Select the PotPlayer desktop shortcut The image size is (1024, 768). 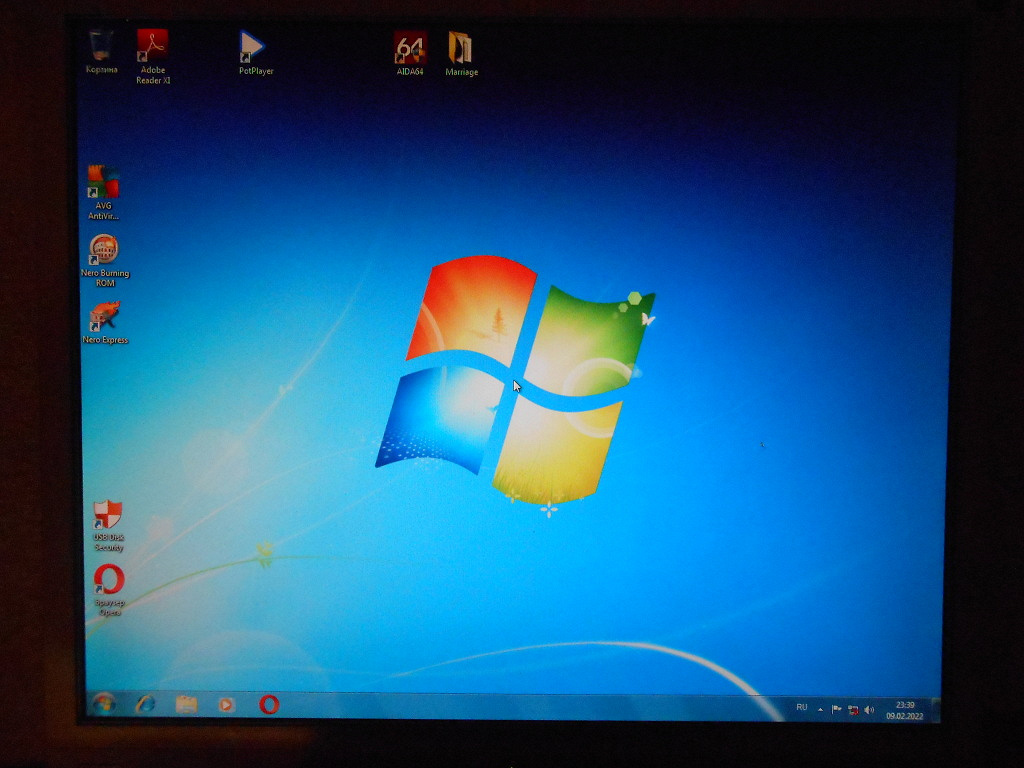click(255, 53)
